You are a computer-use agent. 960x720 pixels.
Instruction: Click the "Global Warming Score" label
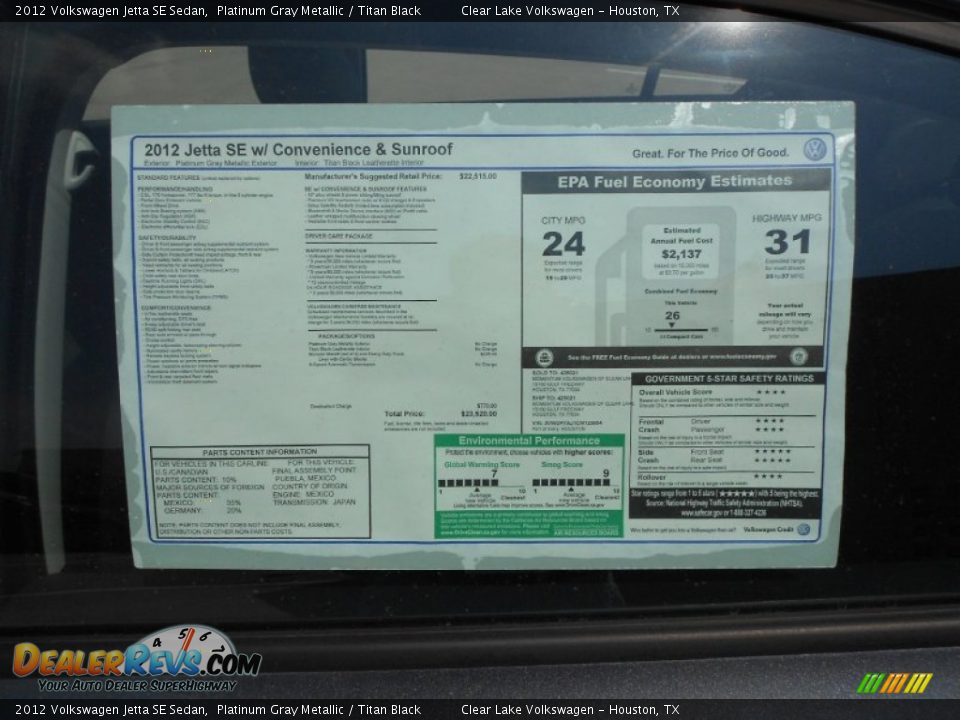click(x=482, y=465)
